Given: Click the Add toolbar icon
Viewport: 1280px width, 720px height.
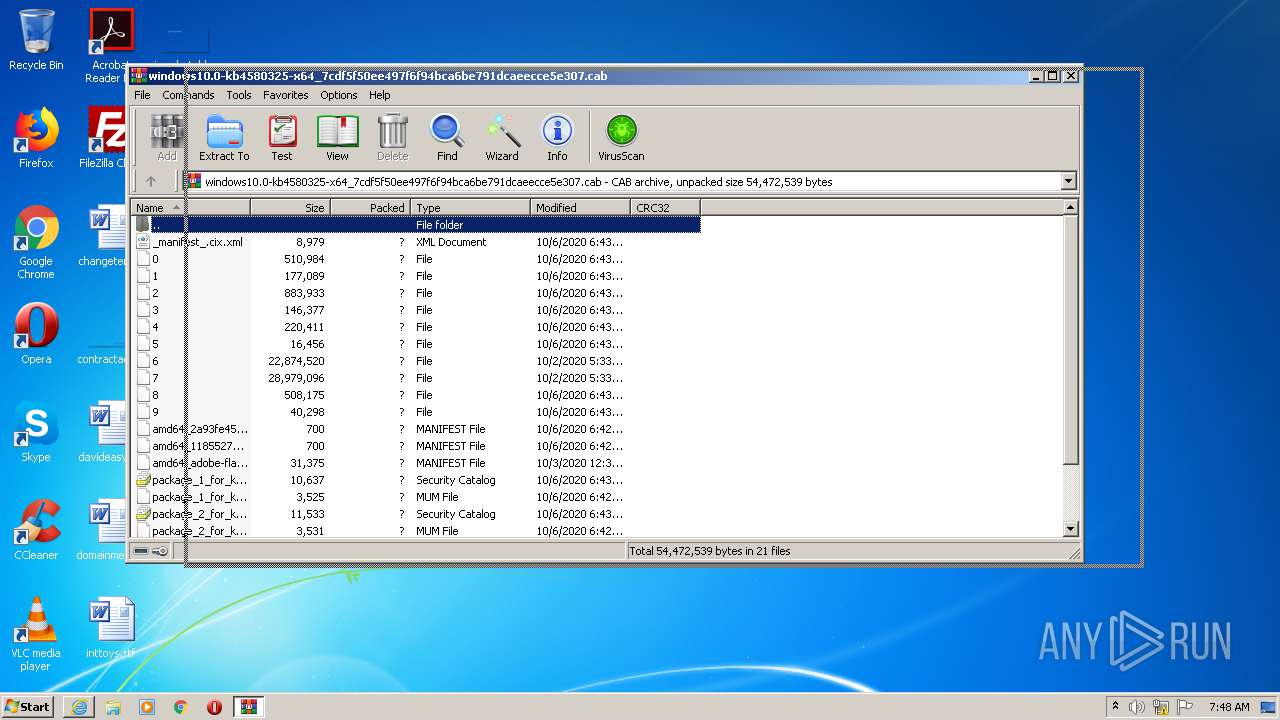Looking at the screenshot, I should [x=167, y=138].
